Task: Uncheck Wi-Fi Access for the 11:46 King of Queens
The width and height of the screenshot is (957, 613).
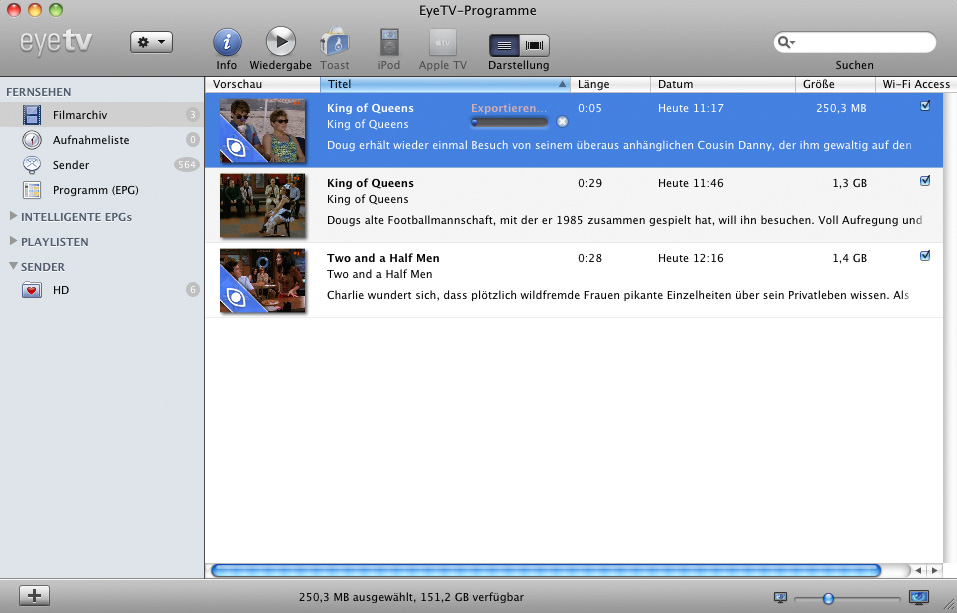Action: tap(925, 181)
